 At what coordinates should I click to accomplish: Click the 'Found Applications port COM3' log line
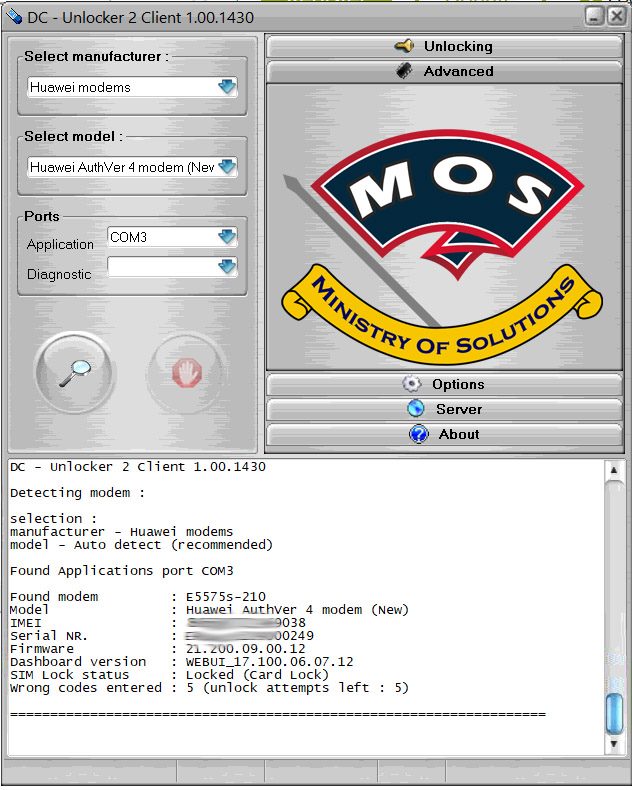(121, 571)
